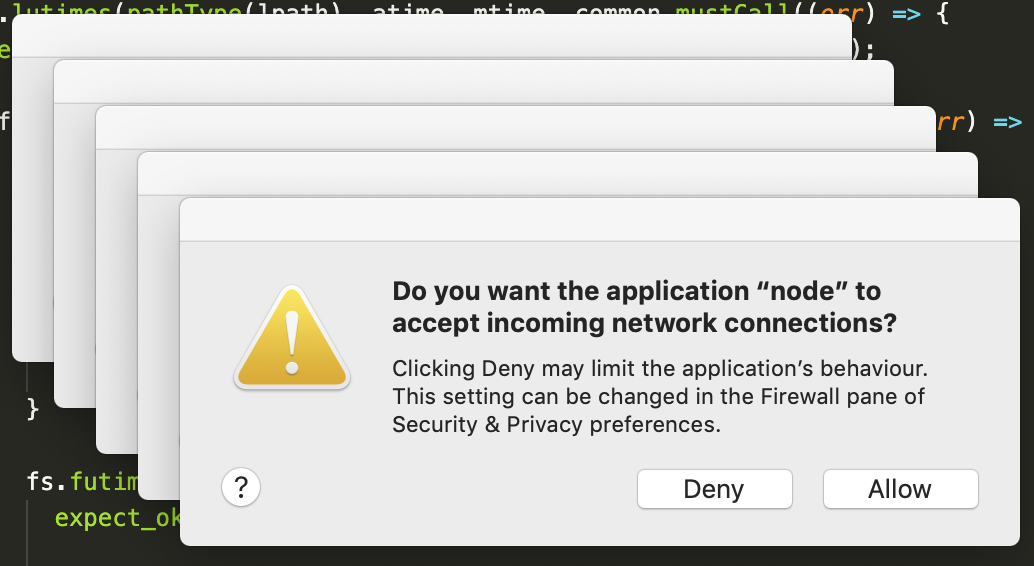This screenshot has width=1034, height=566.
Task: Open help with the question mark button
Action: (241, 488)
